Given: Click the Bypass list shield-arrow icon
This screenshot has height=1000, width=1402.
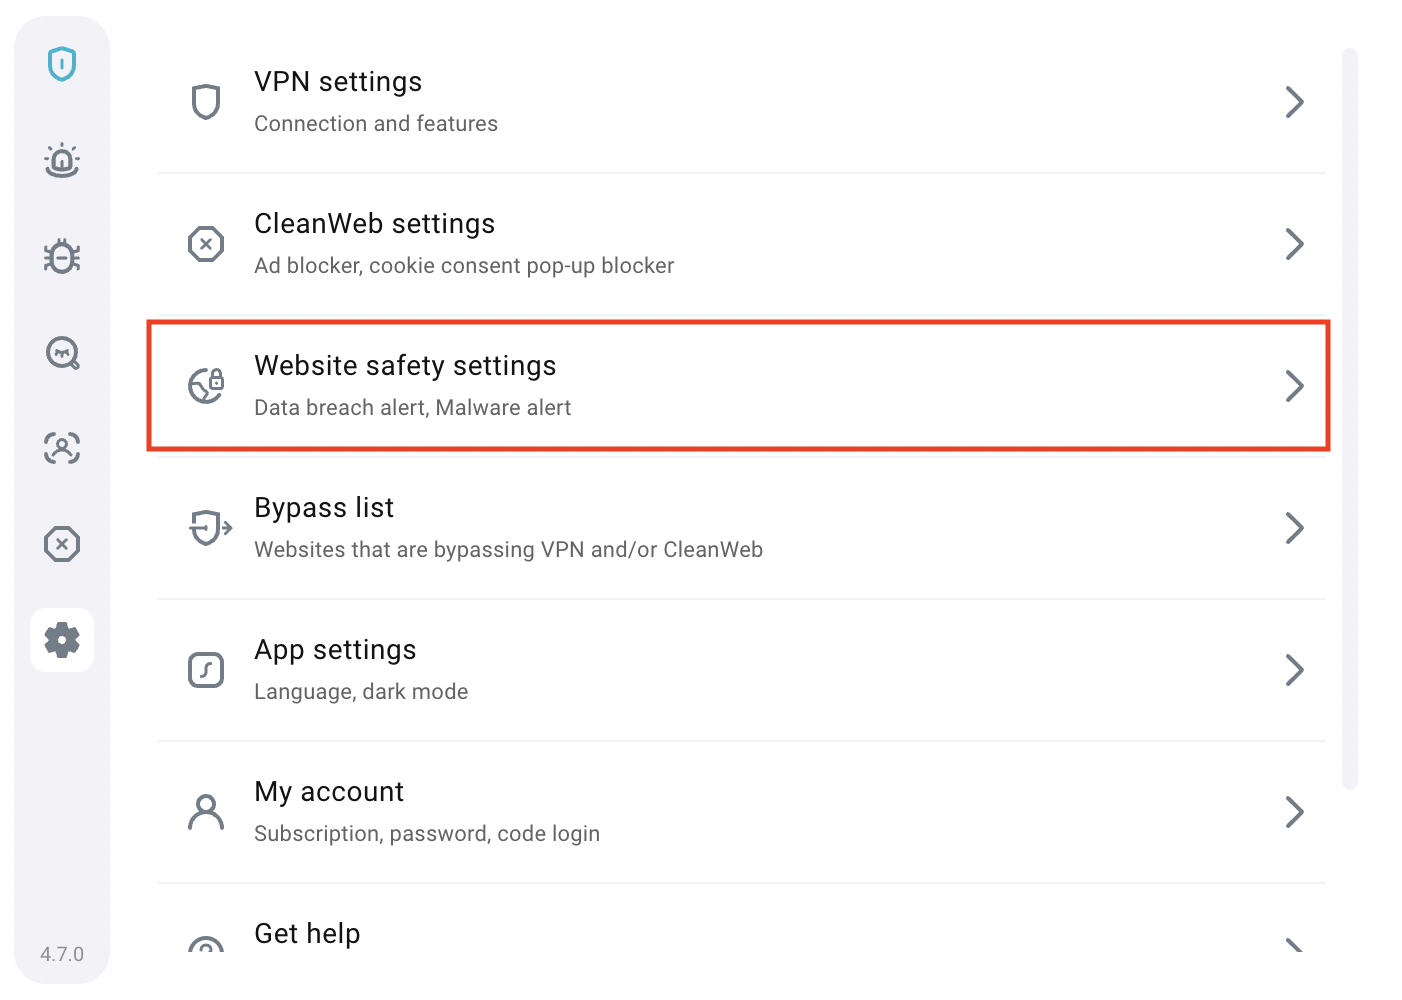Looking at the screenshot, I should (210, 528).
